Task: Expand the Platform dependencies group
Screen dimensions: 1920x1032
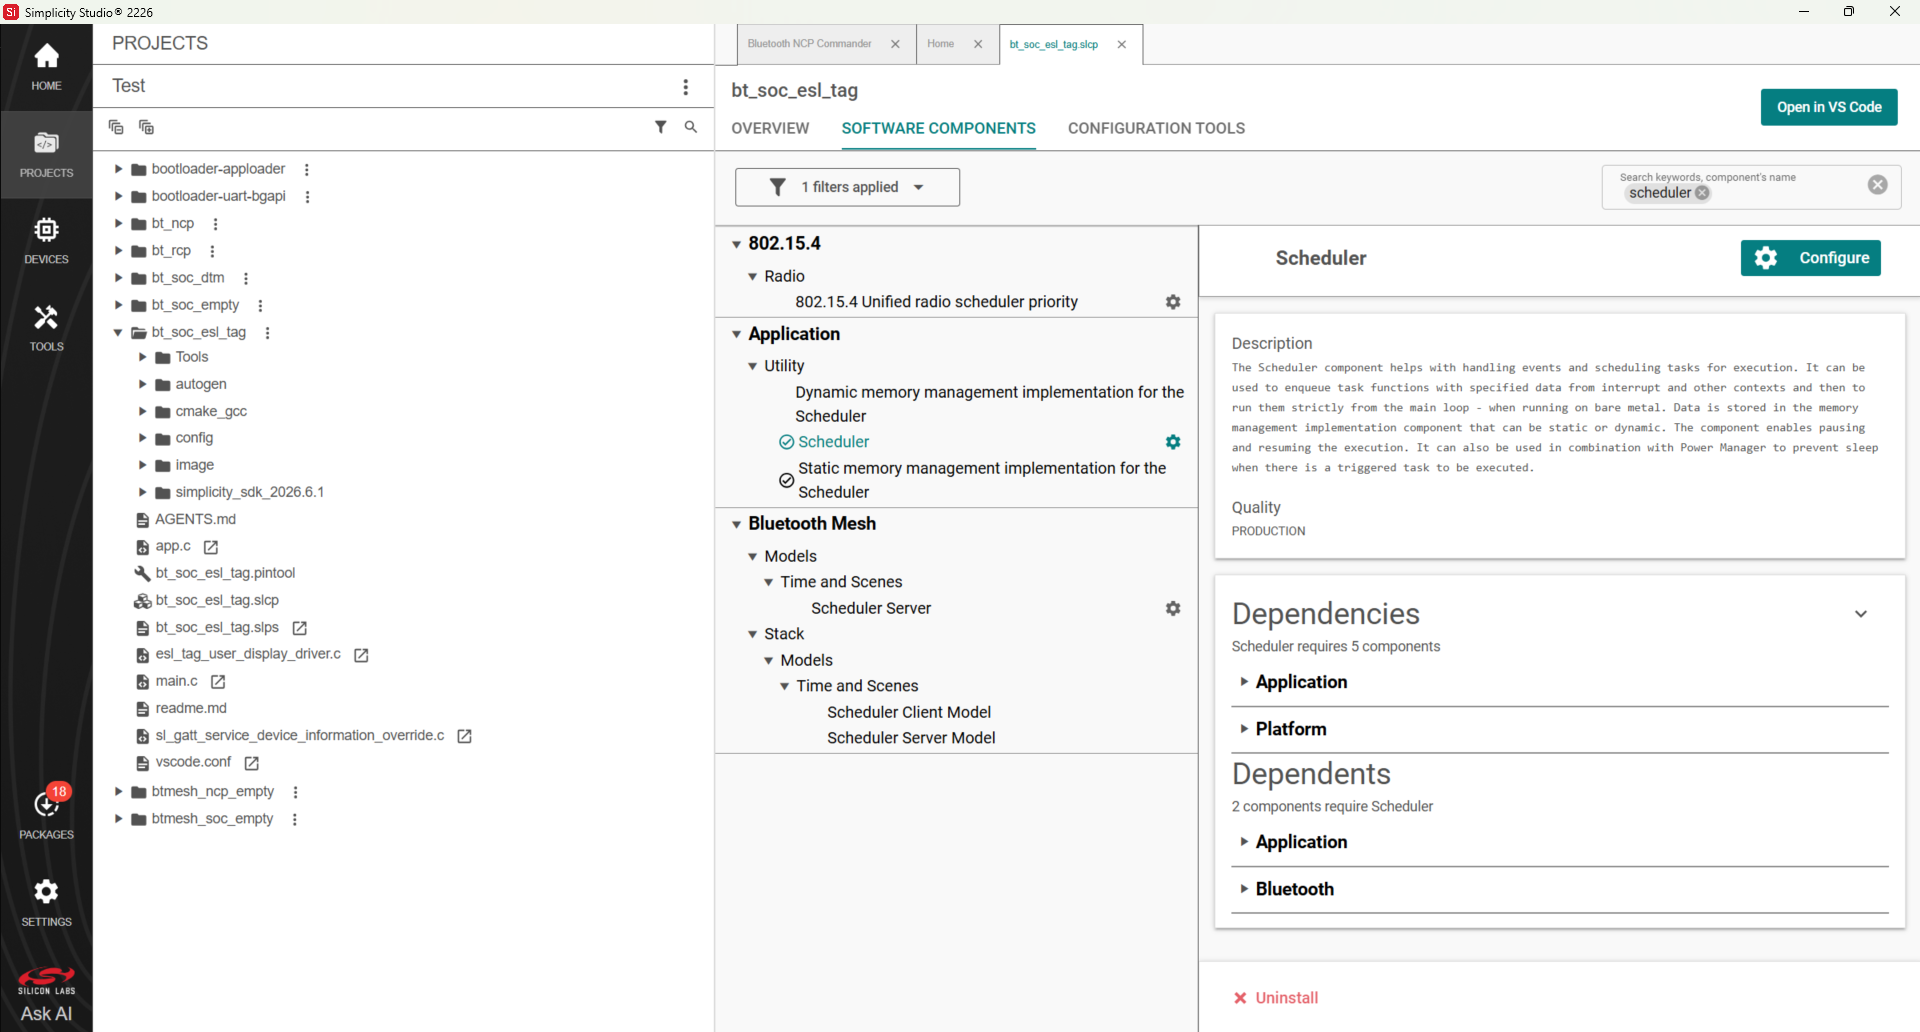Action: (1244, 729)
